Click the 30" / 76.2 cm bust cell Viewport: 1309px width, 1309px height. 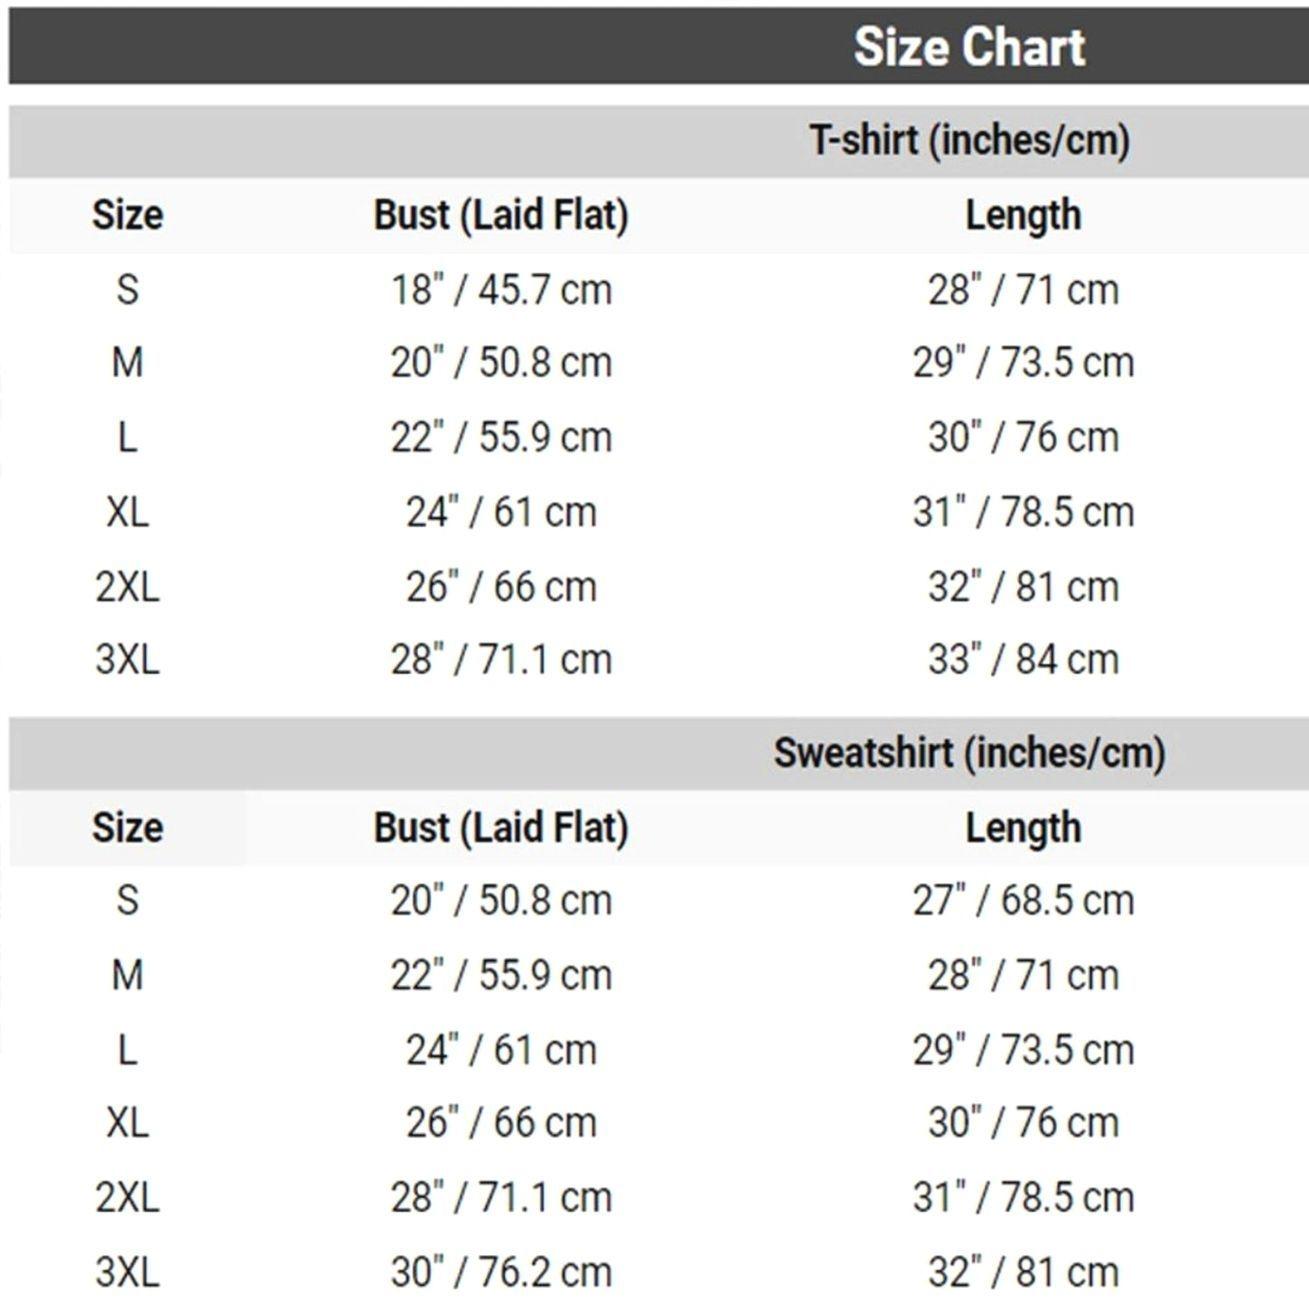pyautogui.click(x=501, y=1272)
